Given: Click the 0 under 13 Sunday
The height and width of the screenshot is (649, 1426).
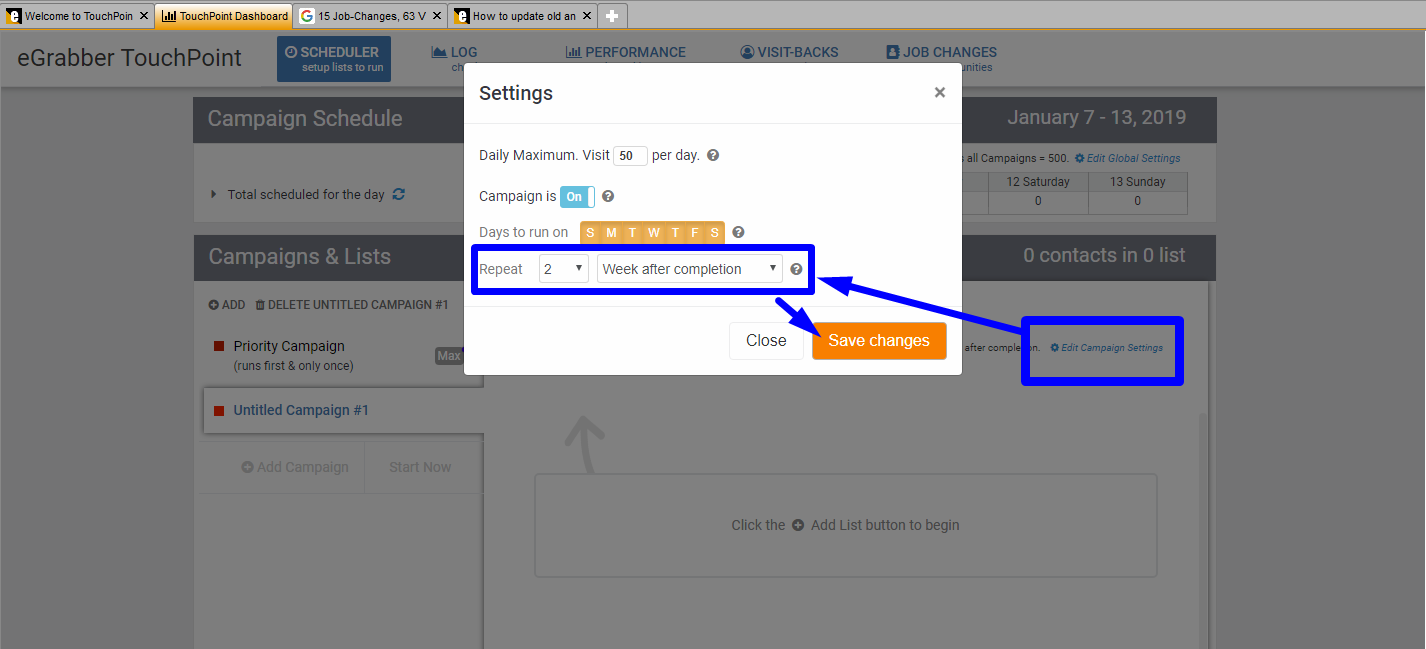Looking at the screenshot, I should point(1137,201).
